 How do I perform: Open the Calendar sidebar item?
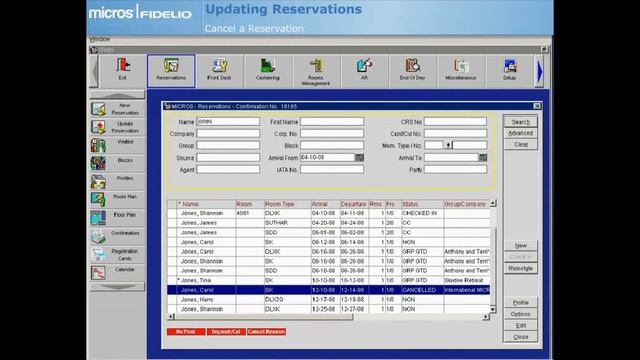click(118, 273)
